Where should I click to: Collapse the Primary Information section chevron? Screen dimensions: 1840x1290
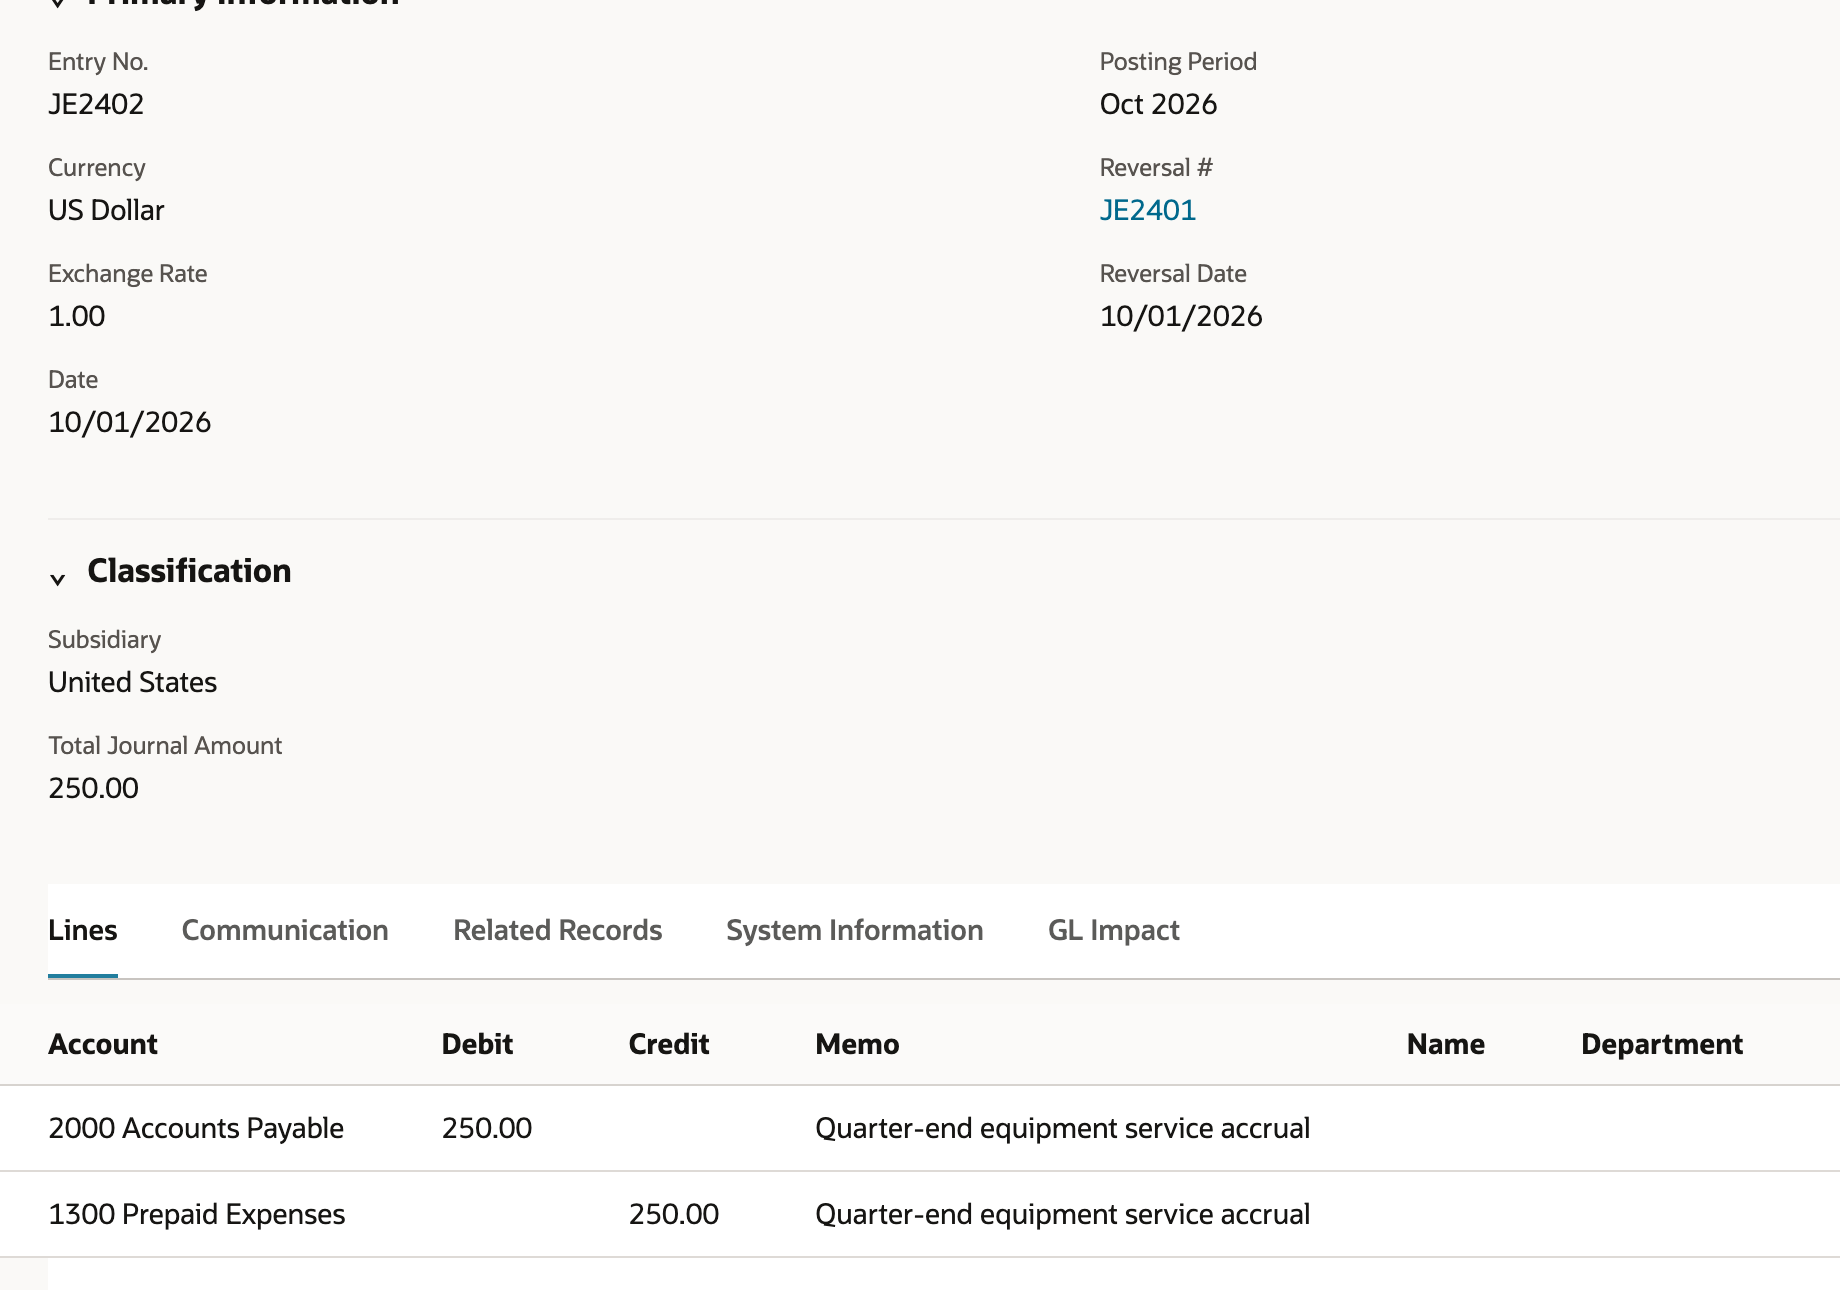click(x=58, y=3)
